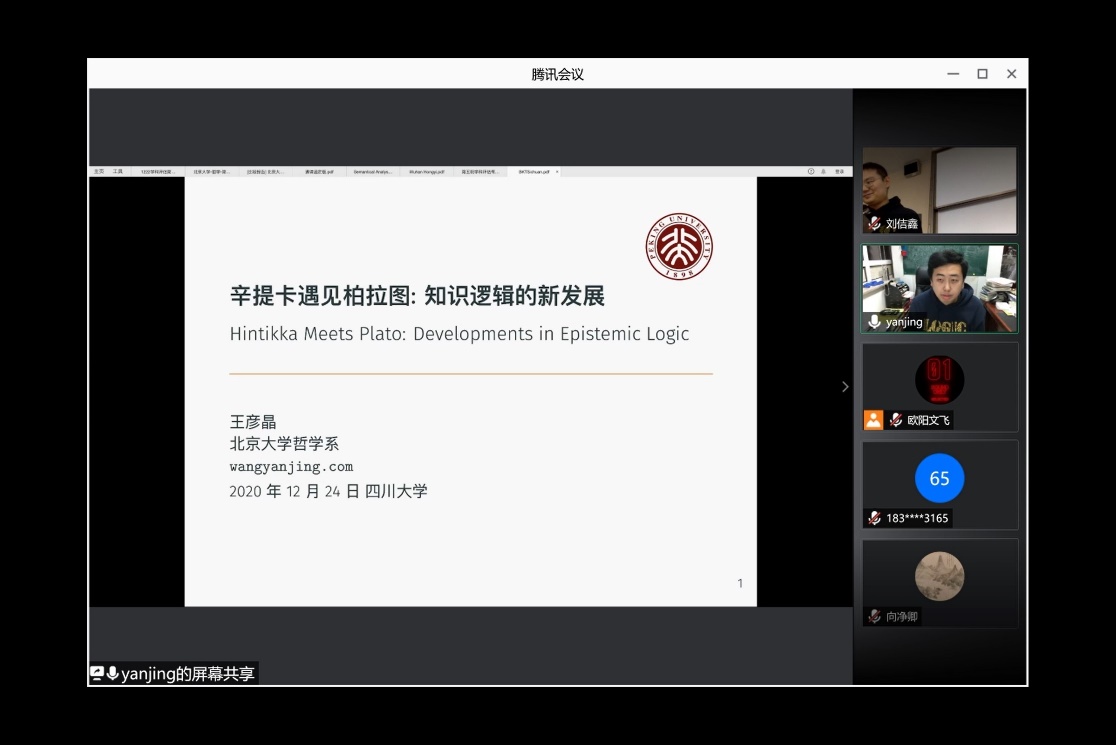
Task: Click the 登录 login button in the PDF viewer
Action: pyautogui.click(x=839, y=172)
